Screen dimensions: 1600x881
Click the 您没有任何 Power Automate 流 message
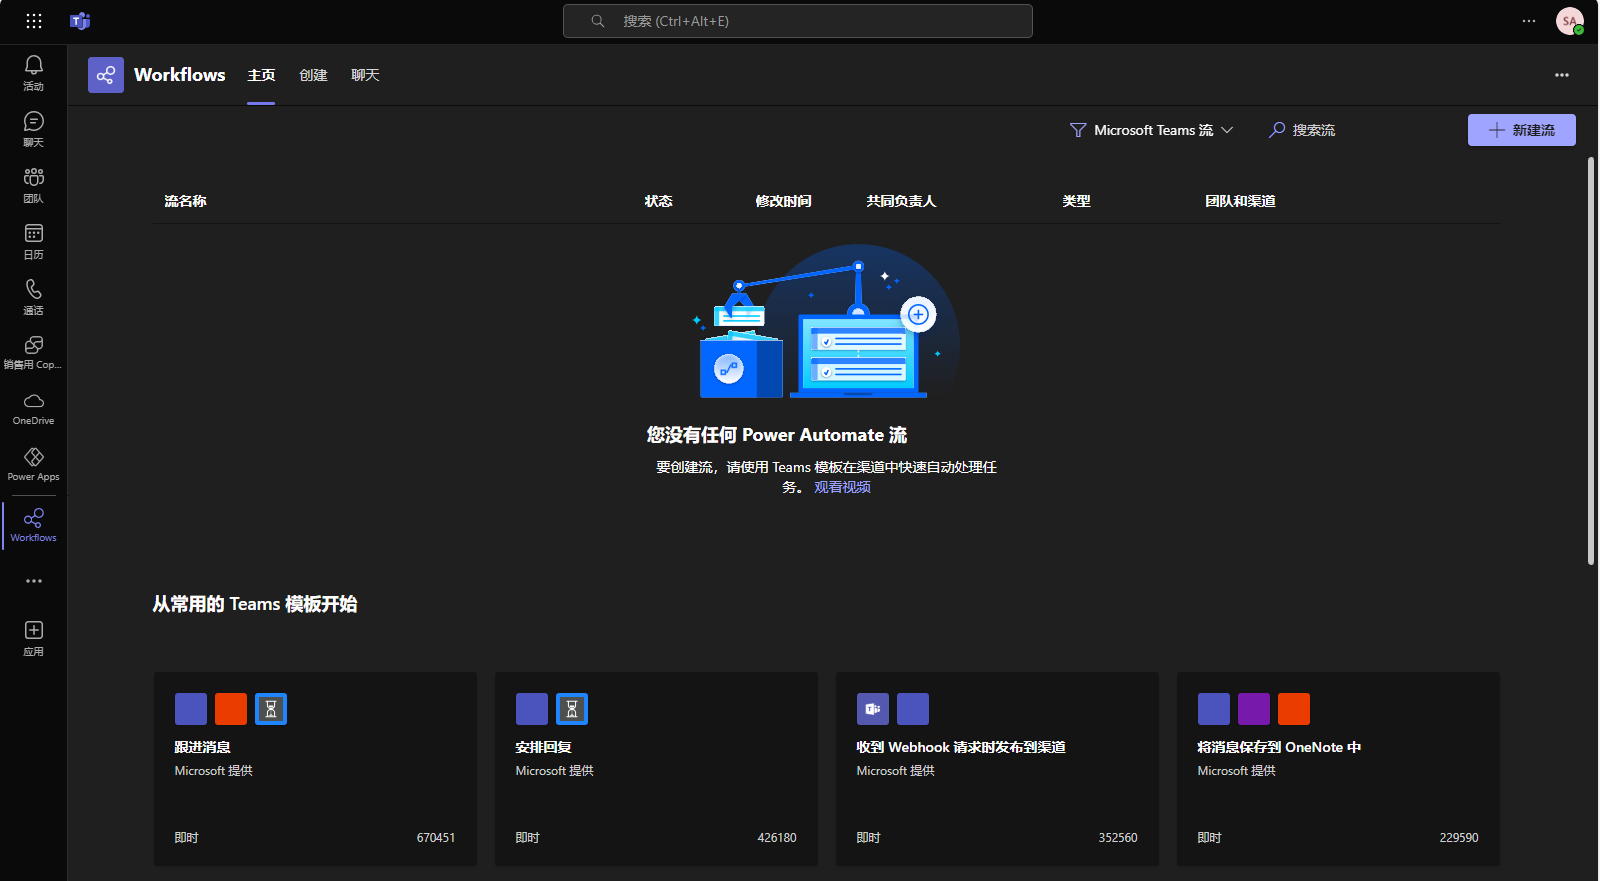click(x=777, y=435)
